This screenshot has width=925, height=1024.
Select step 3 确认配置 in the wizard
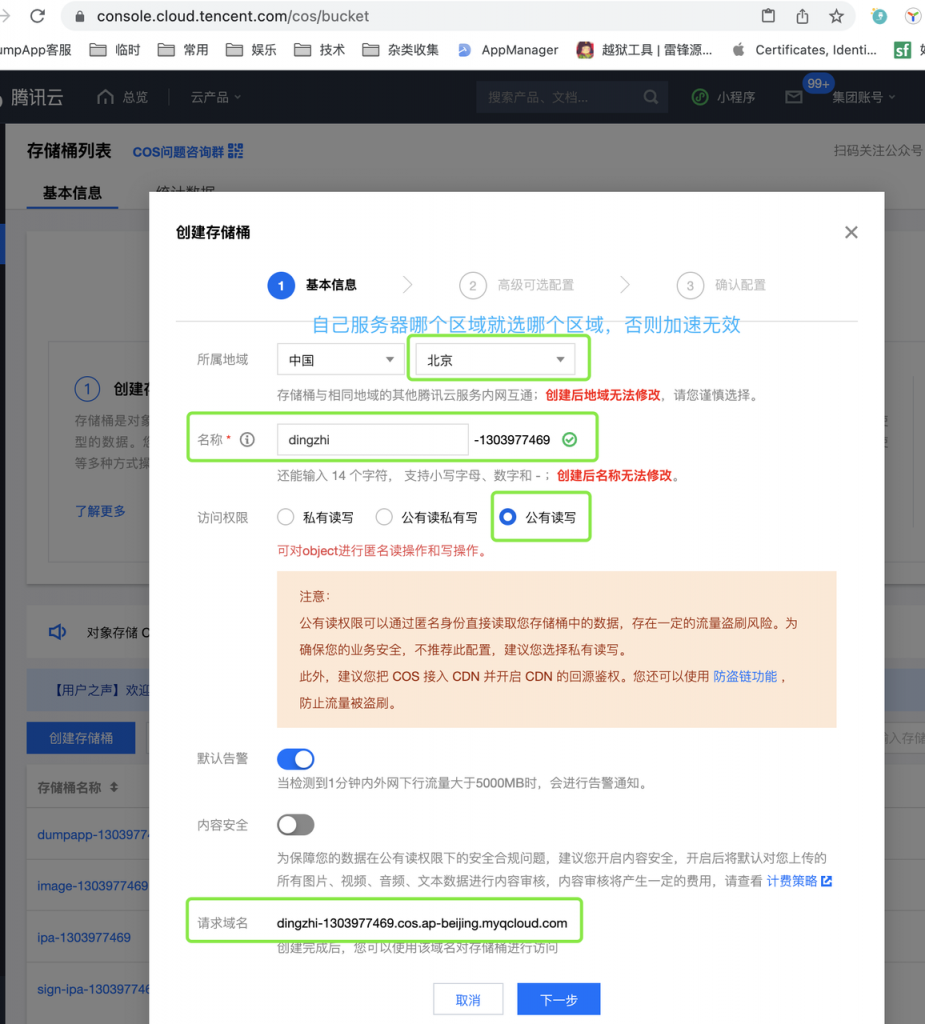[x=721, y=285]
